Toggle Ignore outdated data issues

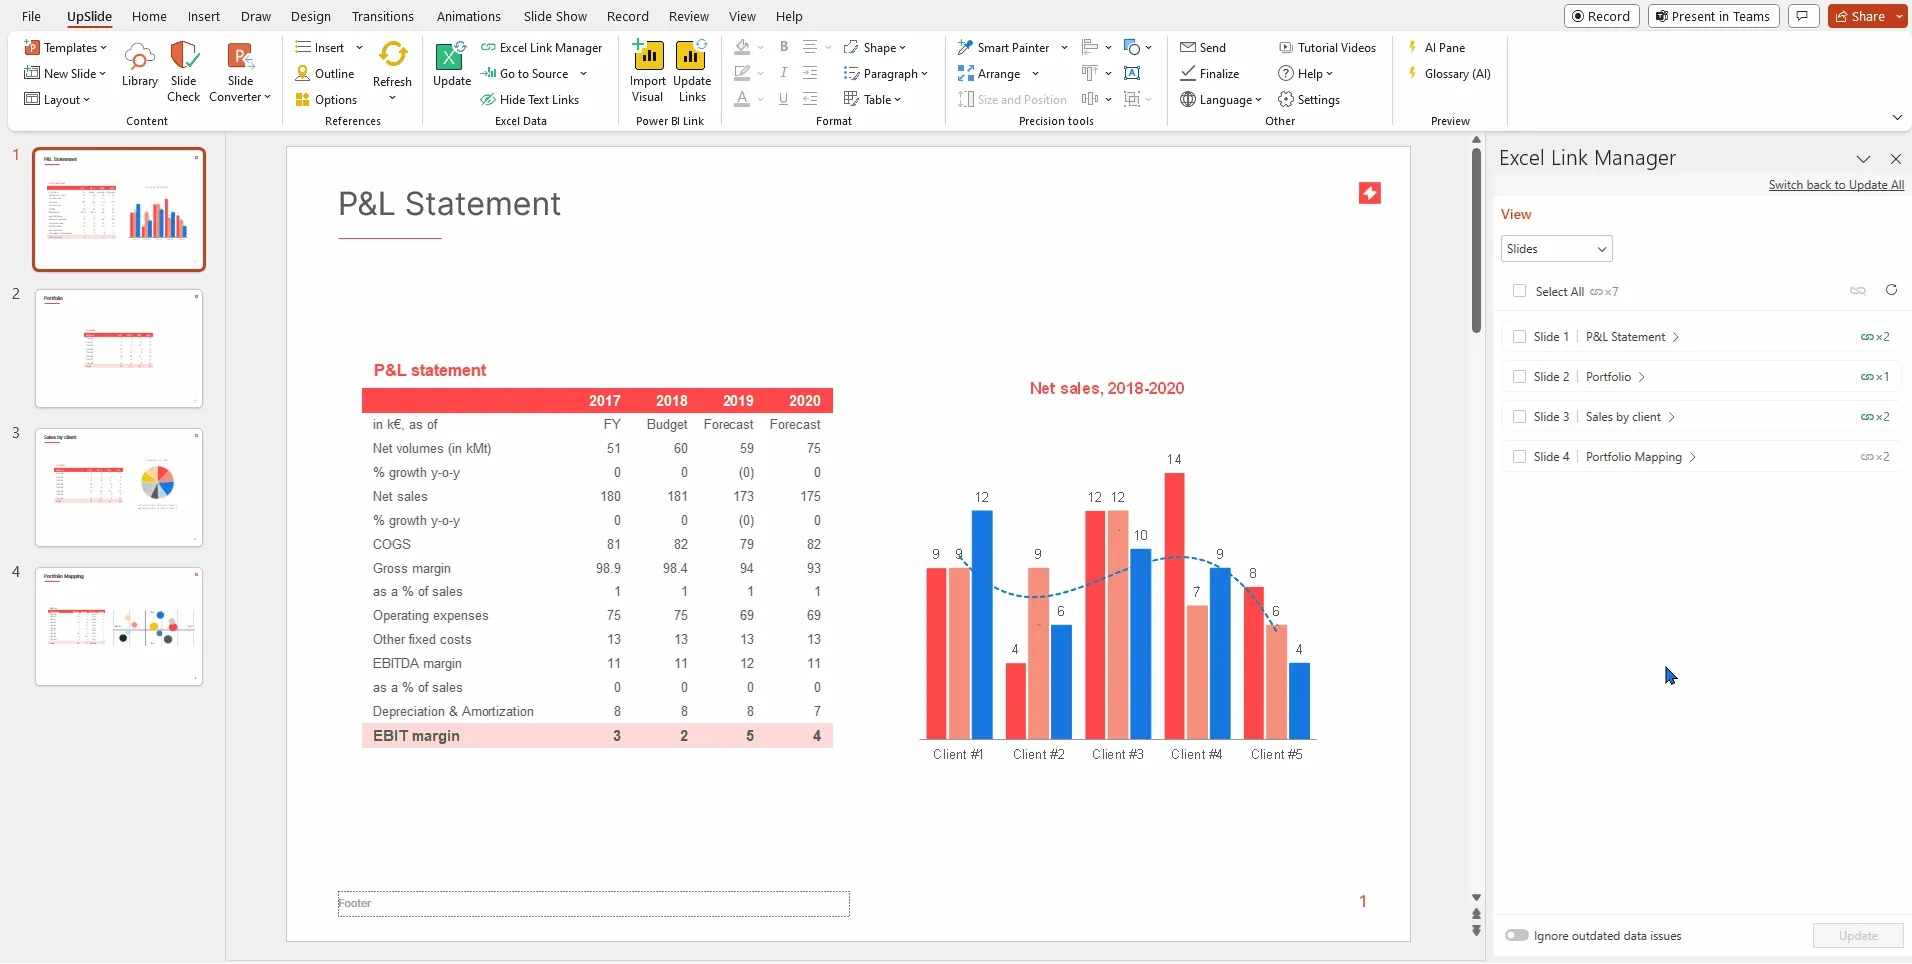(1517, 936)
